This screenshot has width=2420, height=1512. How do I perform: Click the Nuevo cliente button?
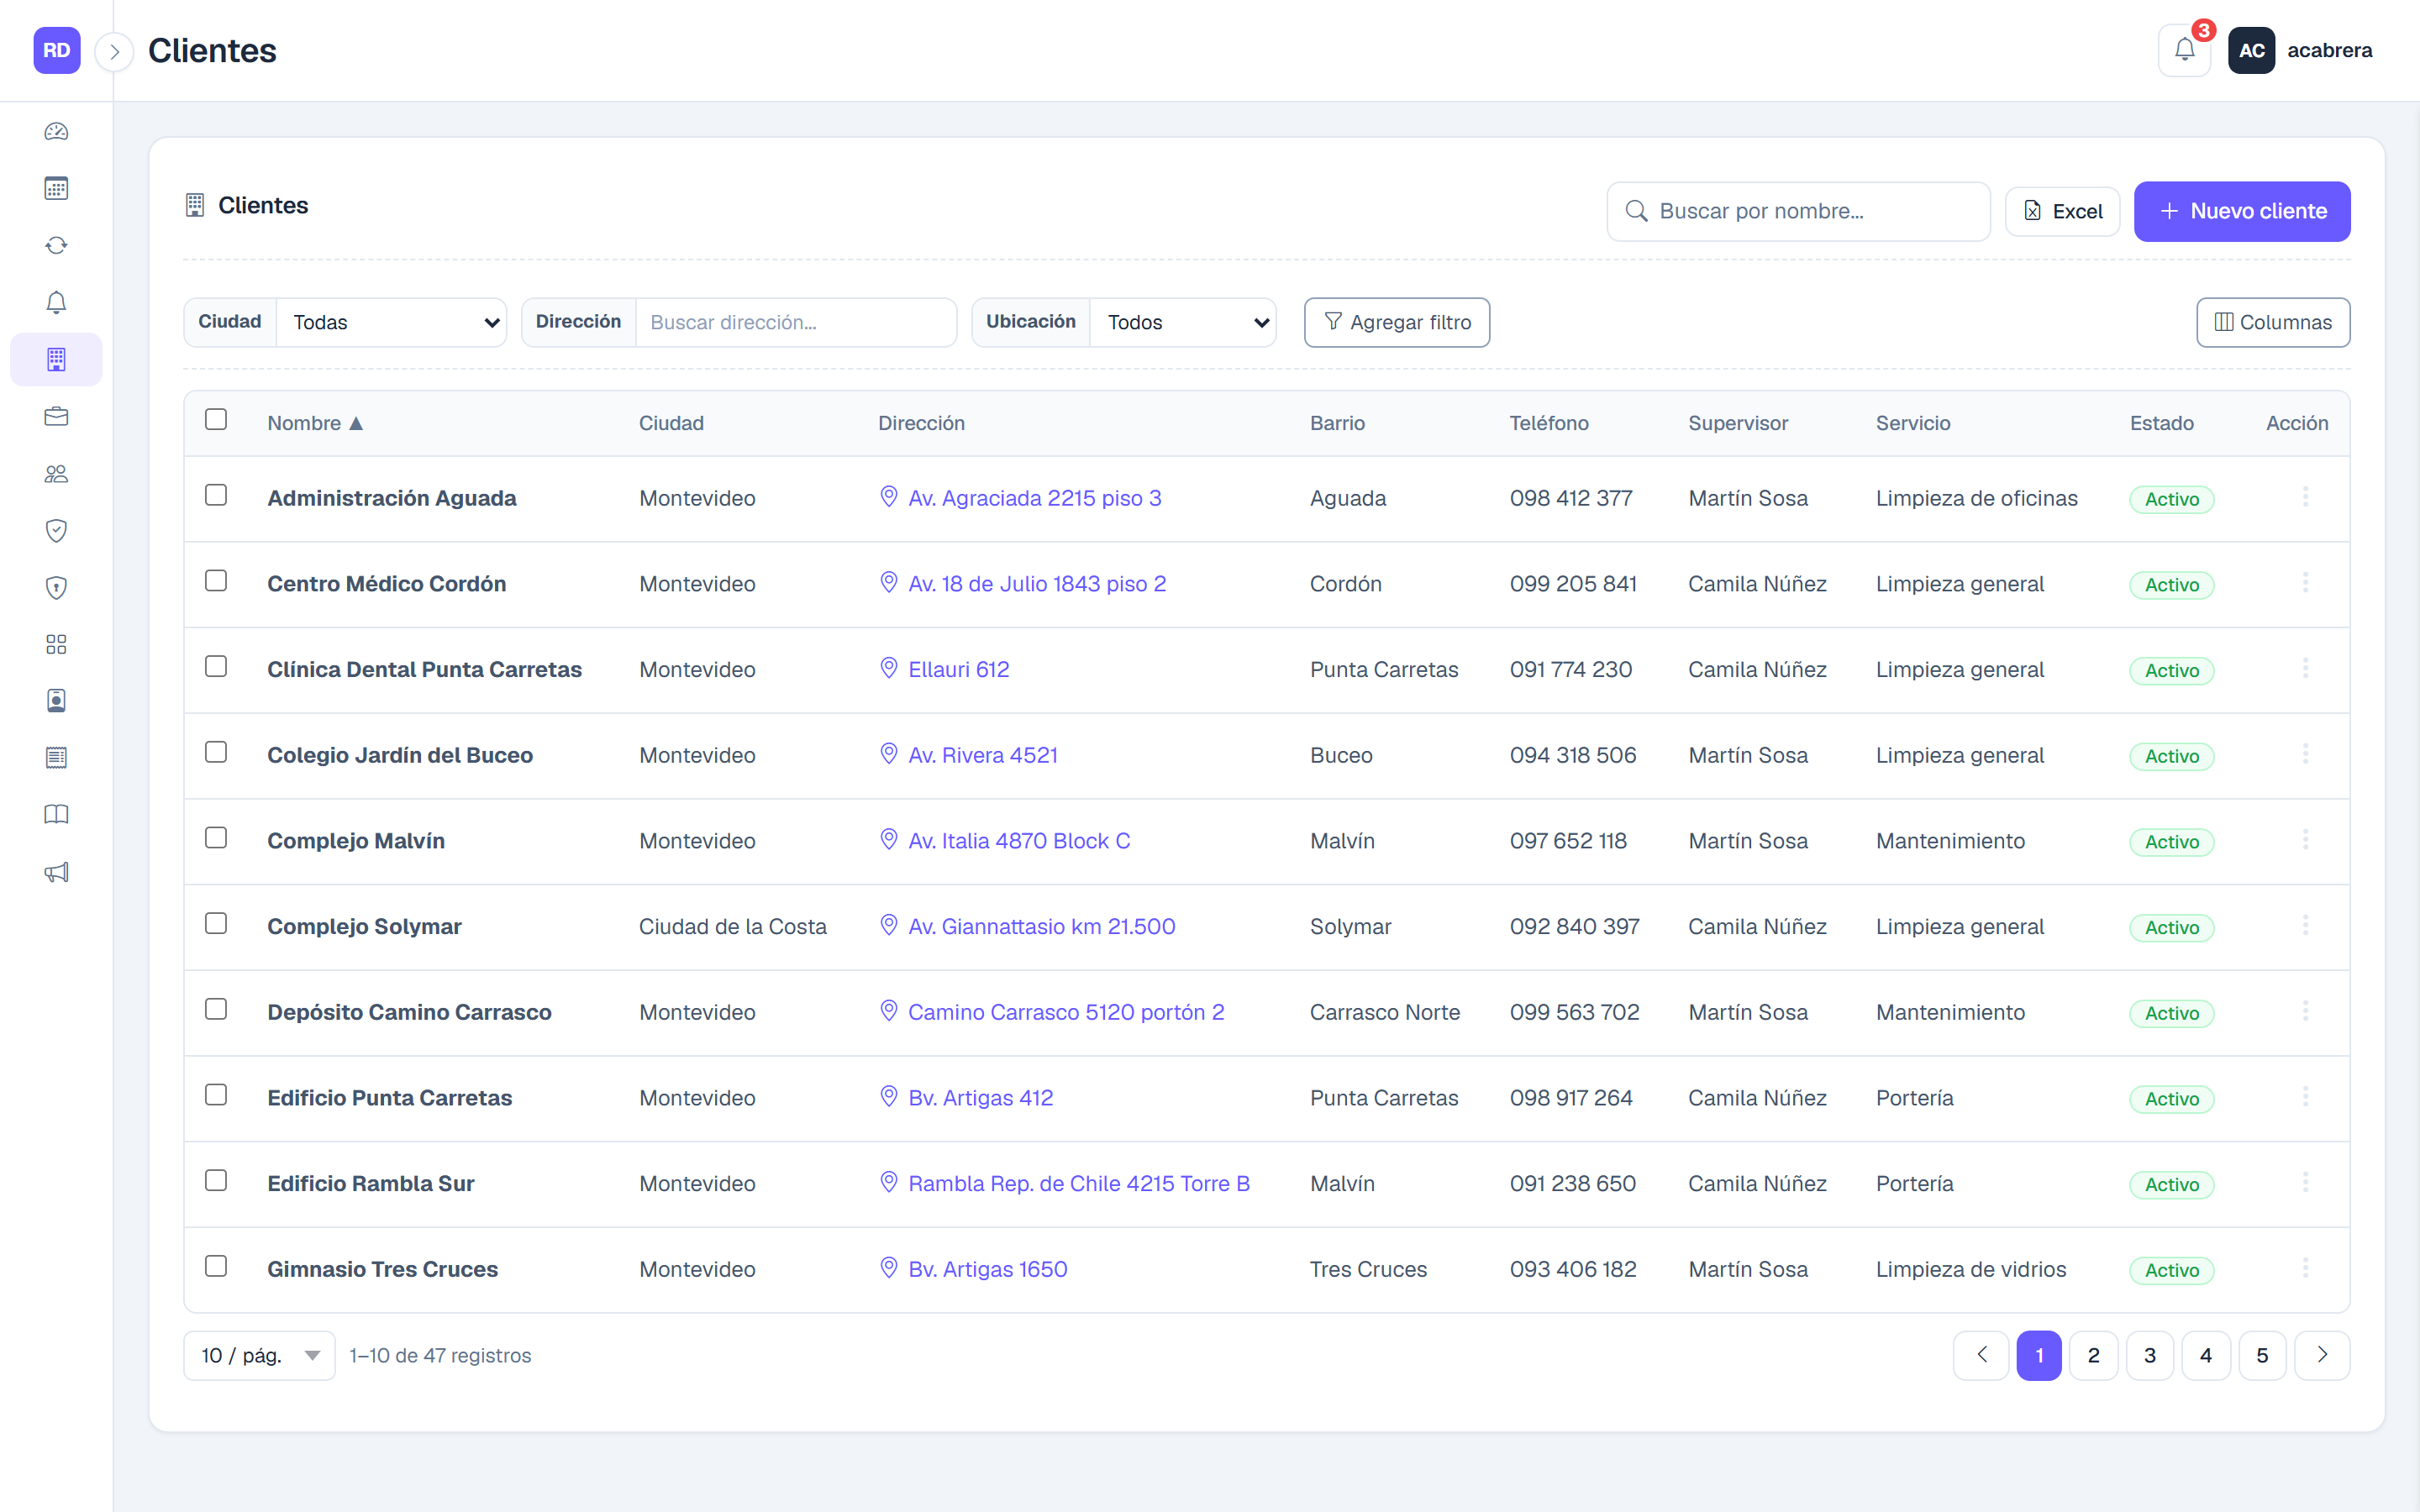coord(2242,211)
